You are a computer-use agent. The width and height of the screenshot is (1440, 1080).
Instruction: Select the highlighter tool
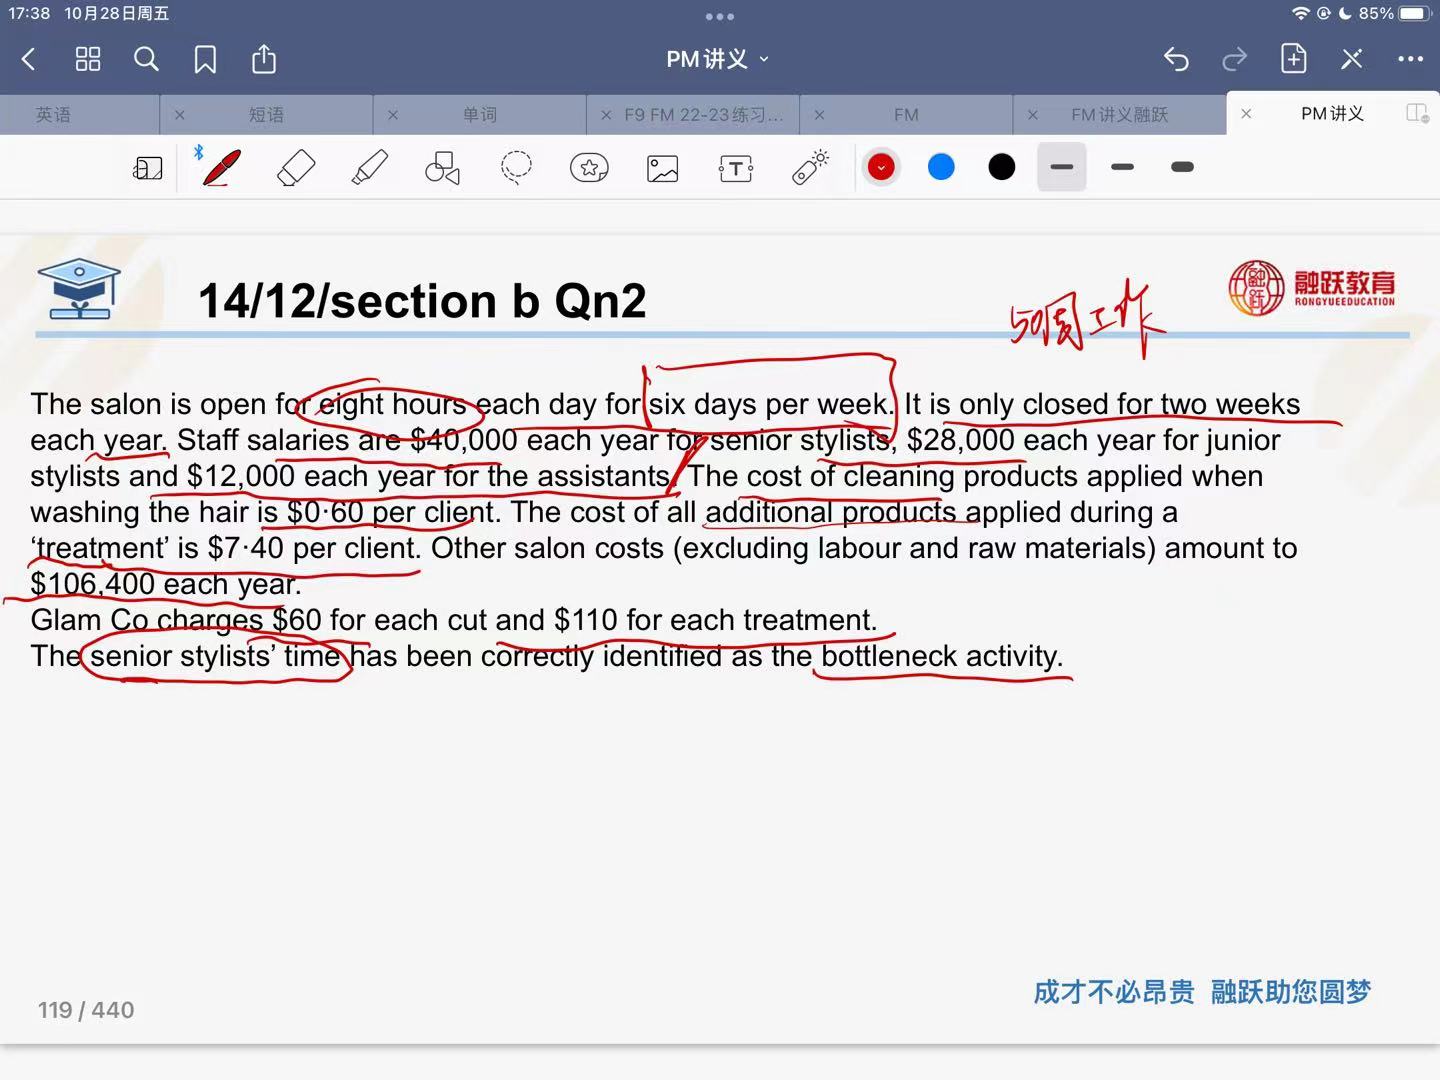click(x=369, y=168)
